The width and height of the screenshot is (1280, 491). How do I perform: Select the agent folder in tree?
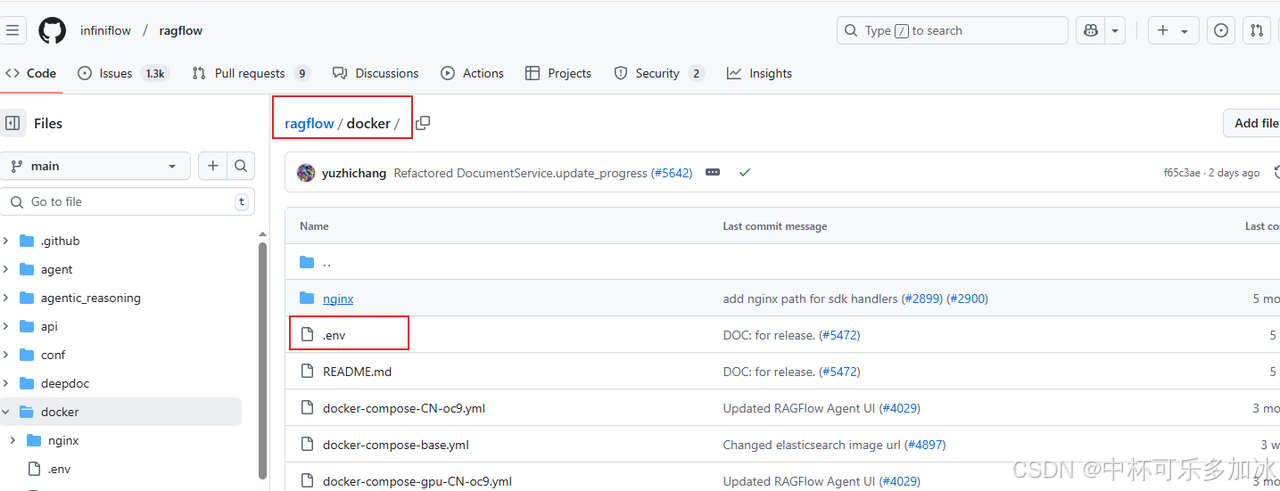coord(57,269)
